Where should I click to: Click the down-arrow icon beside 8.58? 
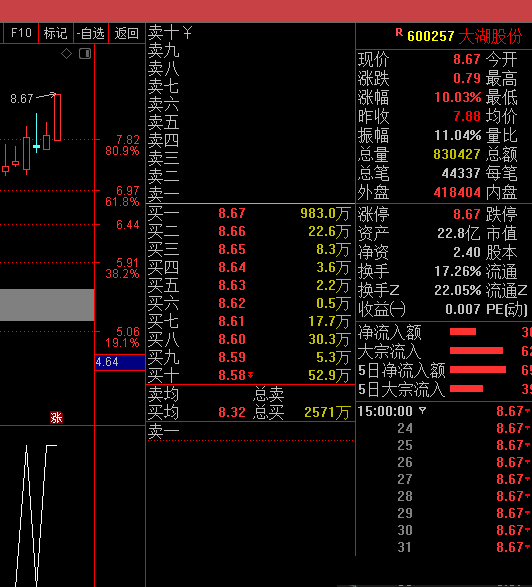click(250, 375)
